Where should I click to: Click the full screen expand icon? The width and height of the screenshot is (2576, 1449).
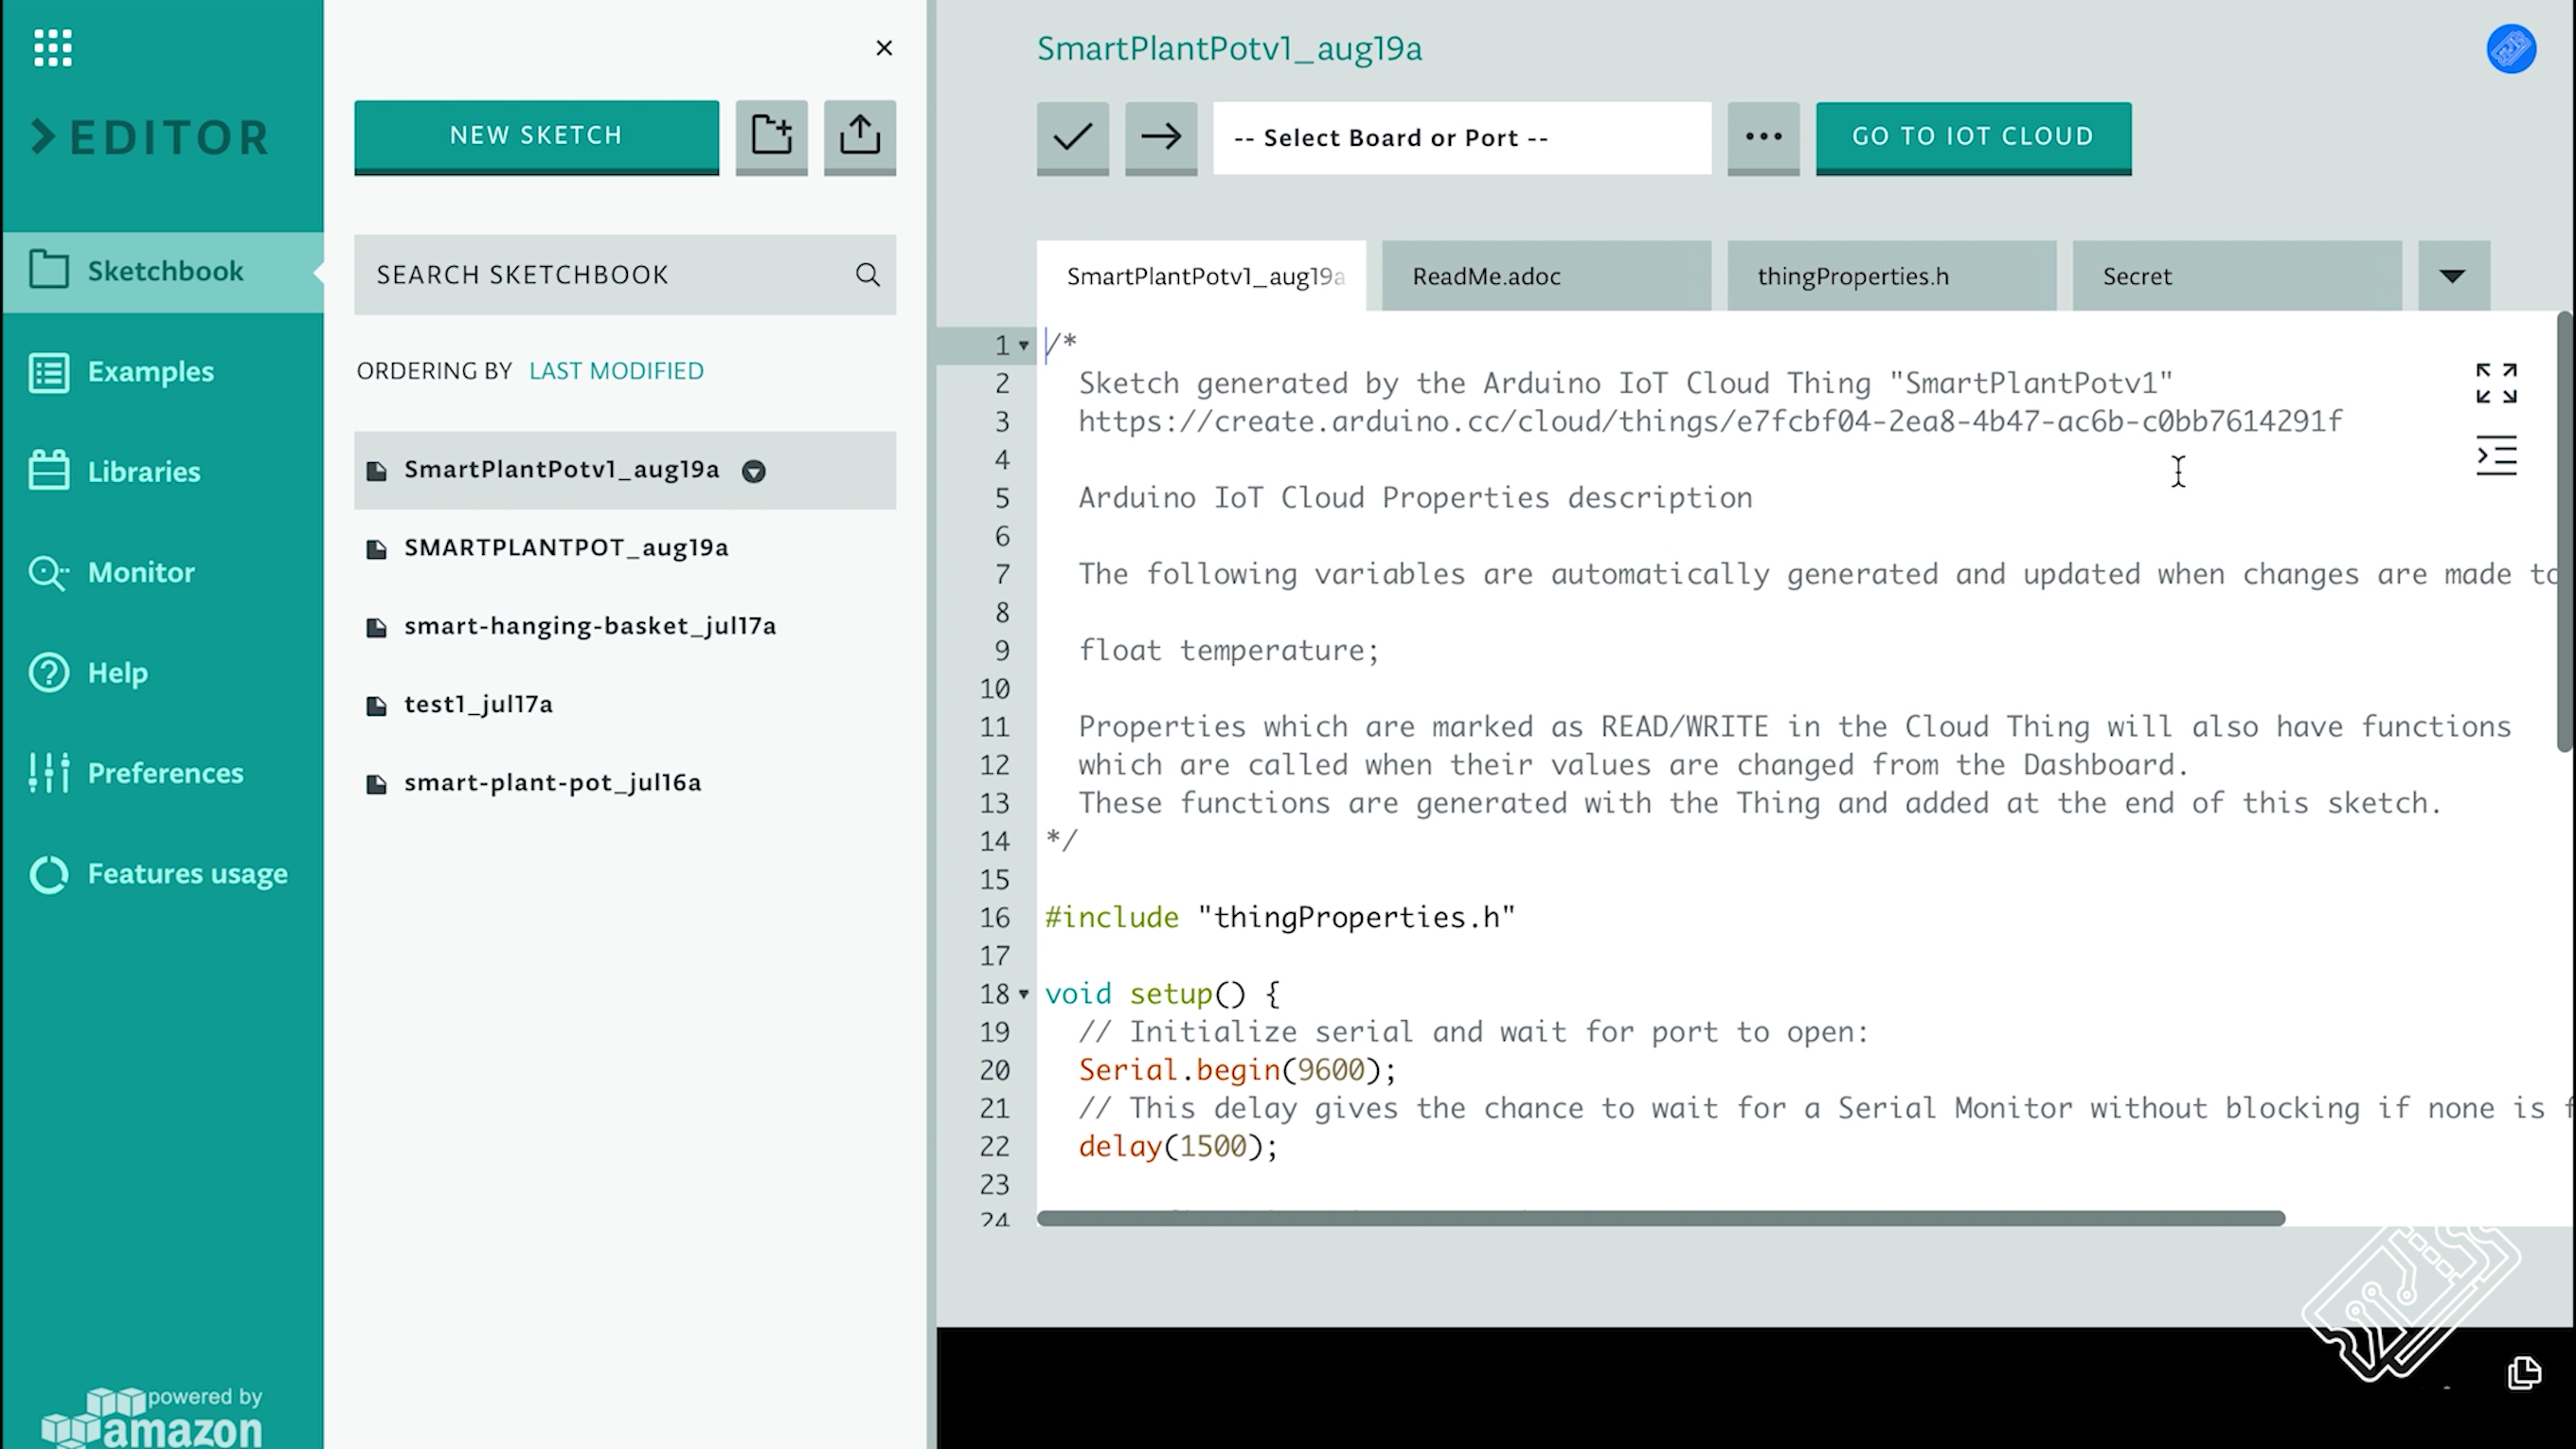[2496, 383]
